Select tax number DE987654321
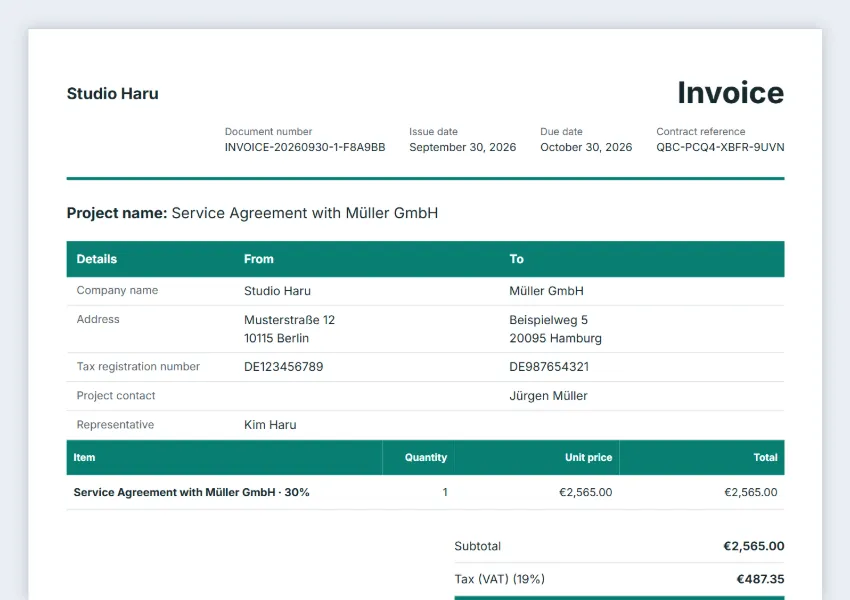This screenshot has height=600, width=850. (x=549, y=367)
